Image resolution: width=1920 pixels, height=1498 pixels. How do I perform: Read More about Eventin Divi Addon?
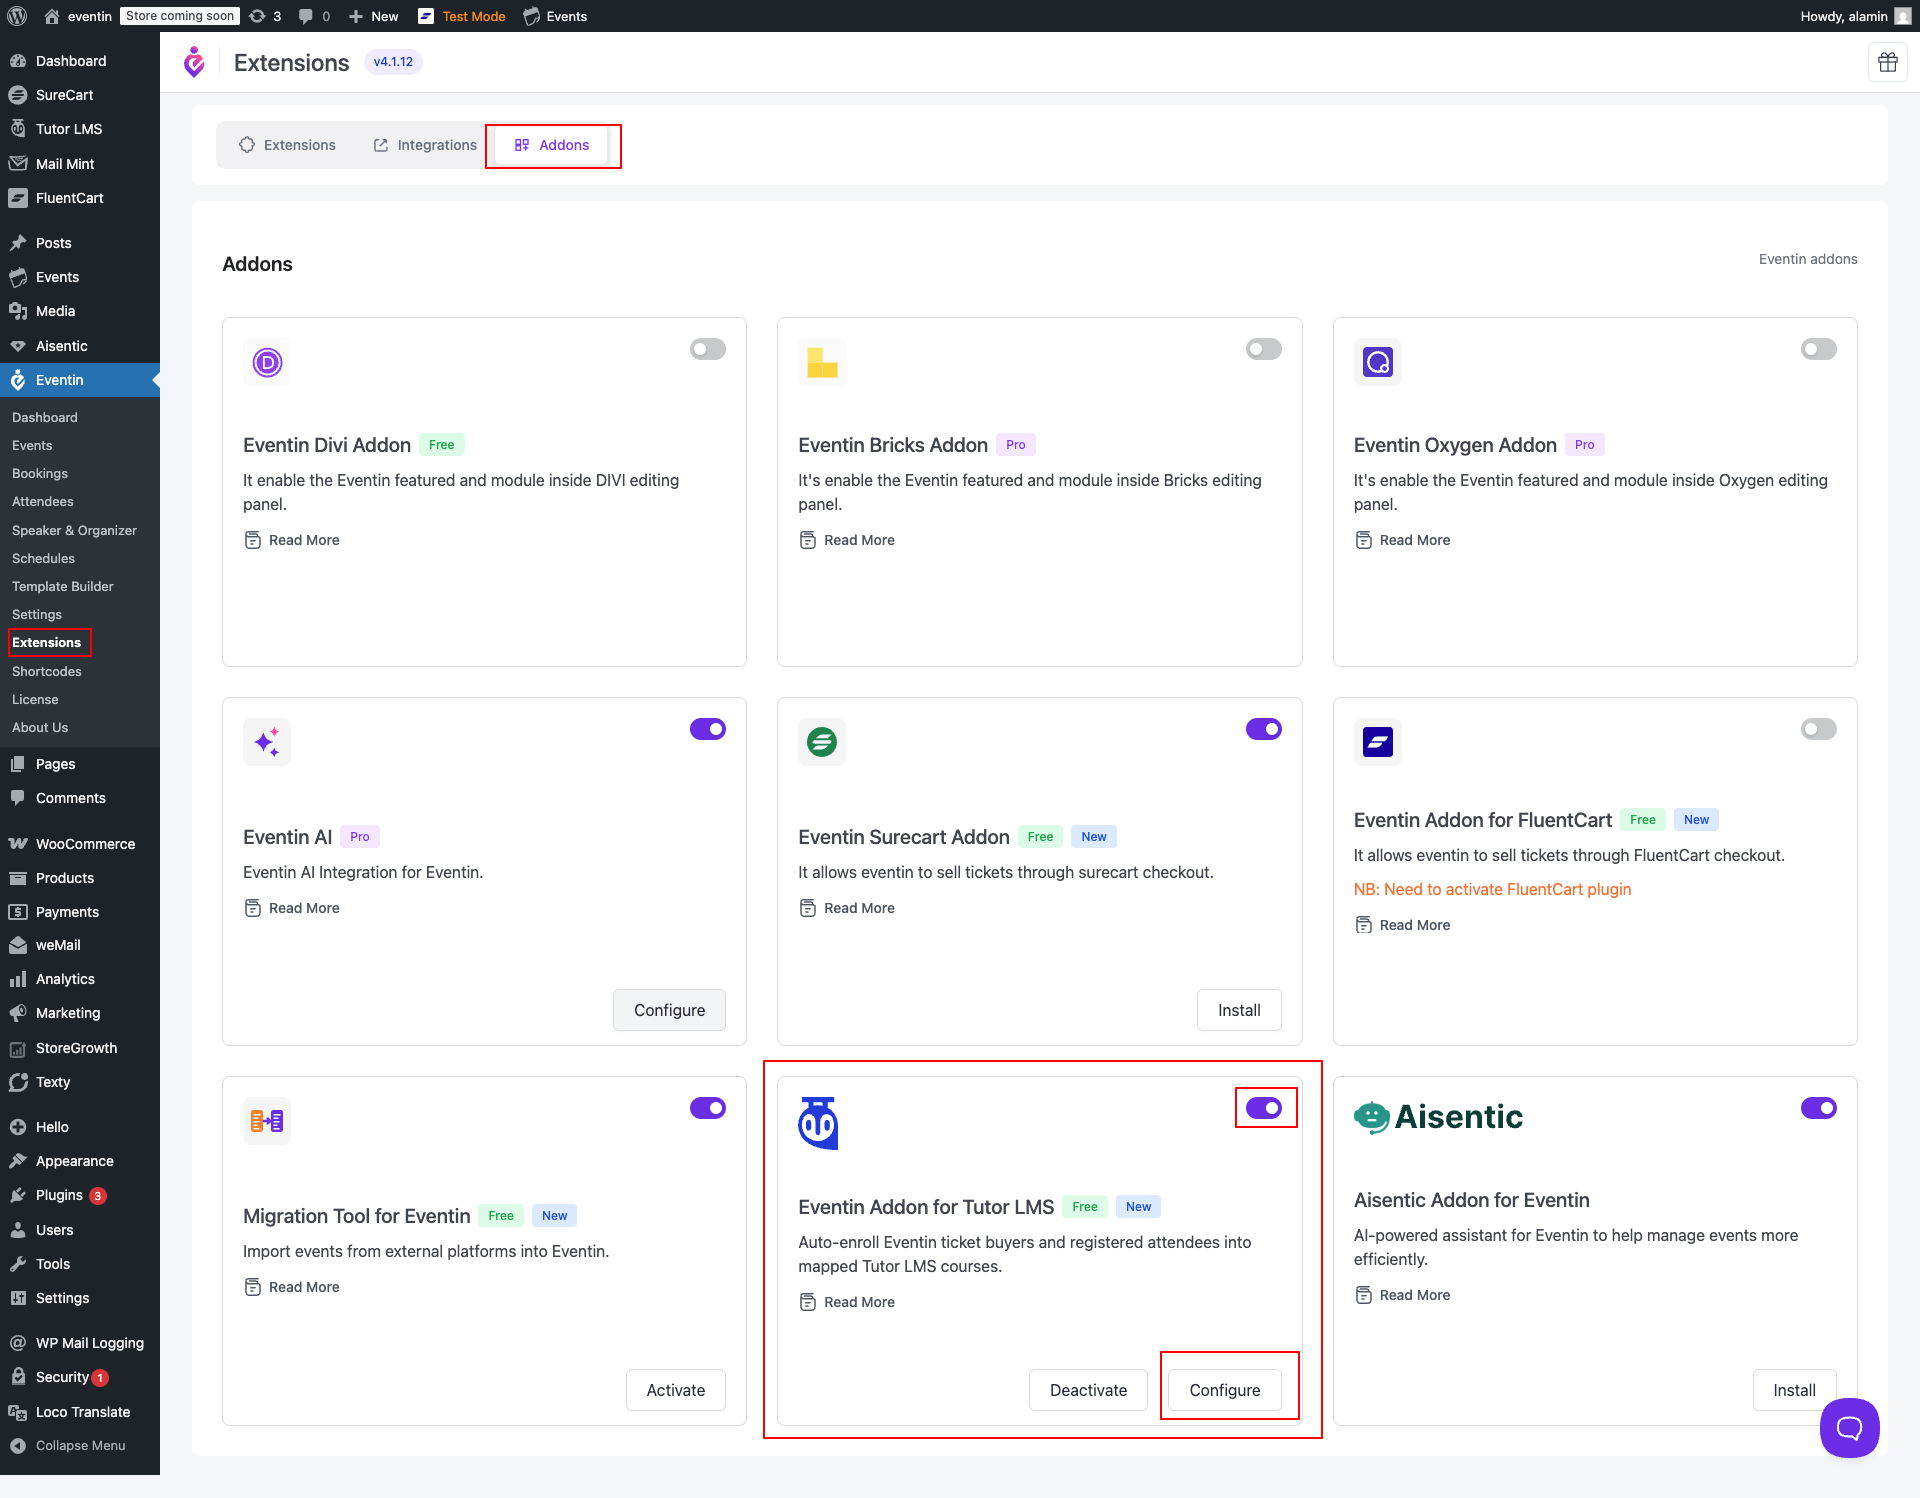(x=292, y=540)
